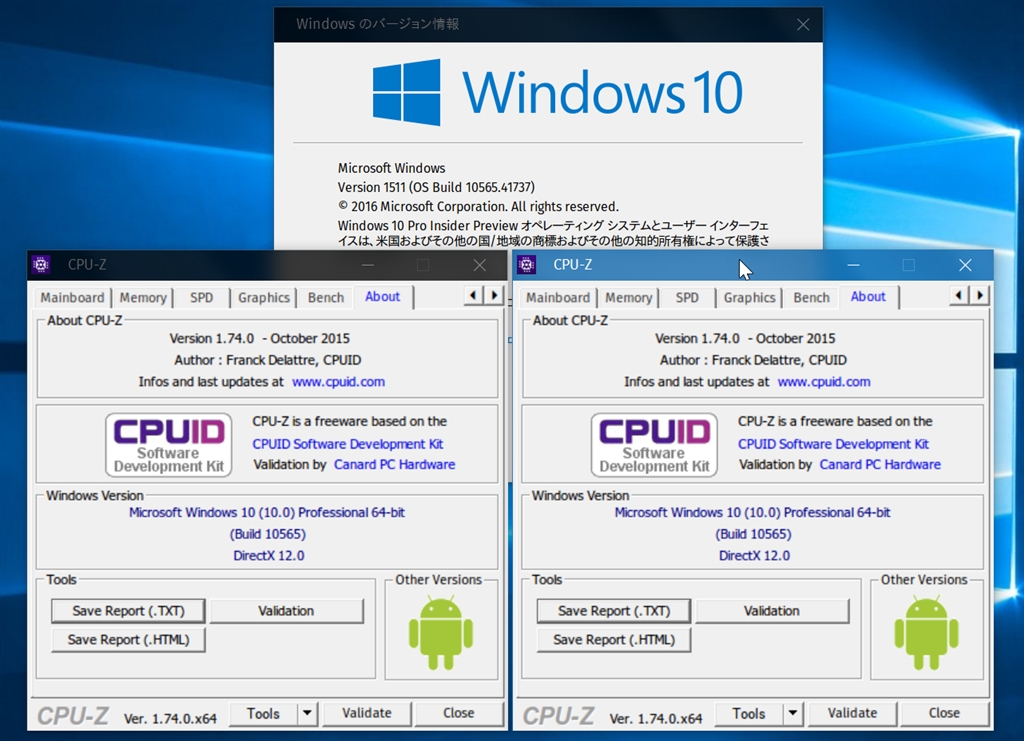The image size is (1024, 741).
Task: Open Canard PC Hardware link in right window
Action: tap(880, 465)
